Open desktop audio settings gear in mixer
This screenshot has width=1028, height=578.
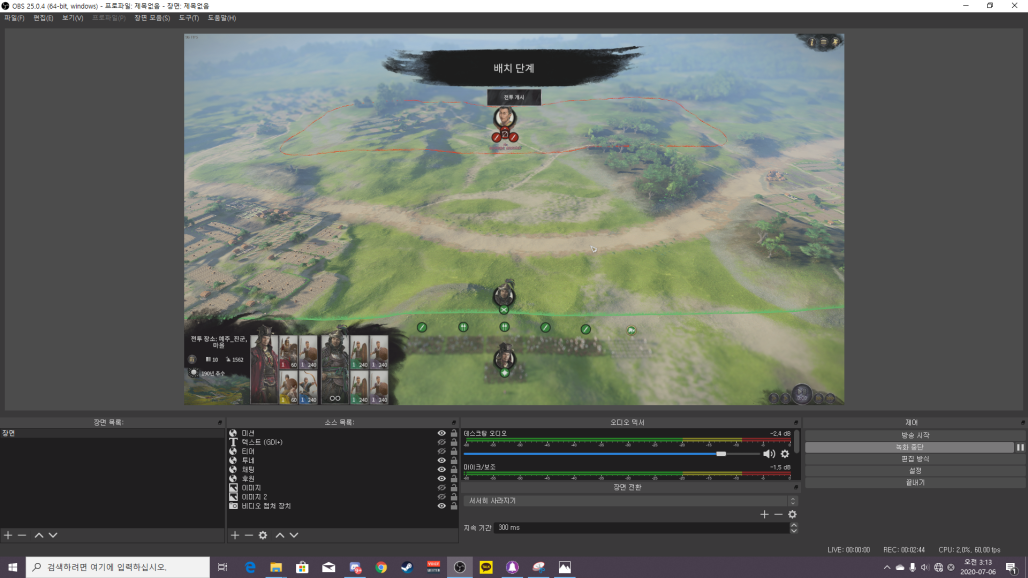pyautogui.click(x=785, y=453)
